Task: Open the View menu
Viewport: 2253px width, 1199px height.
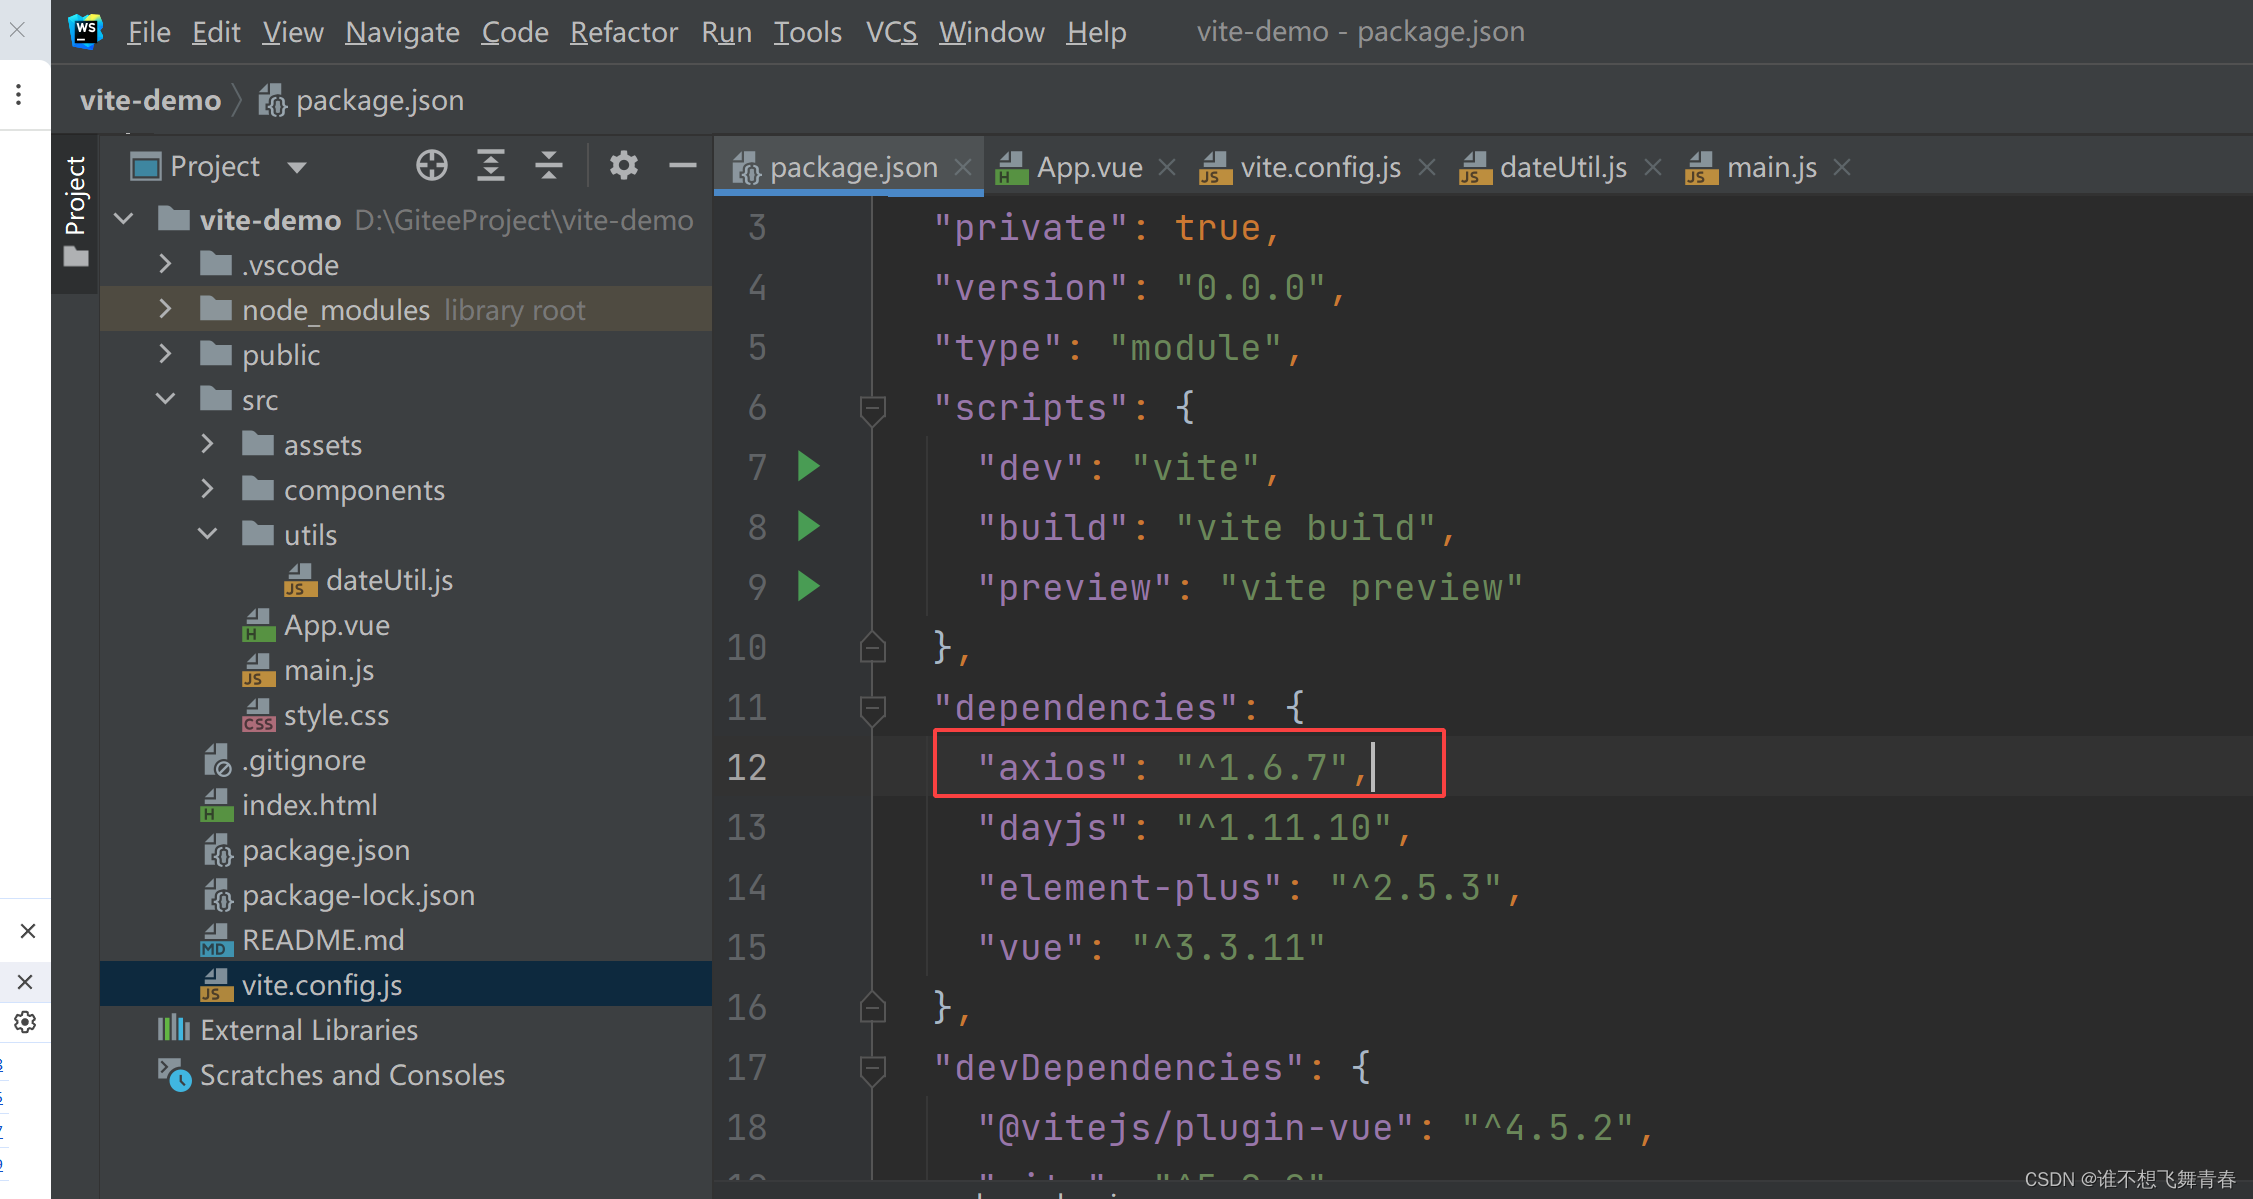Action: coord(293,32)
